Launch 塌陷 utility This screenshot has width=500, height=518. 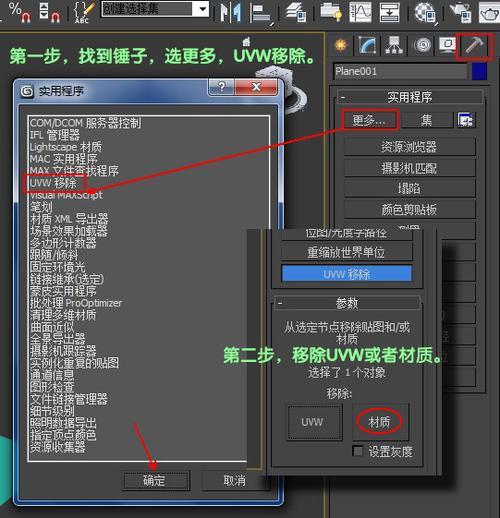[x=409, y=188]
